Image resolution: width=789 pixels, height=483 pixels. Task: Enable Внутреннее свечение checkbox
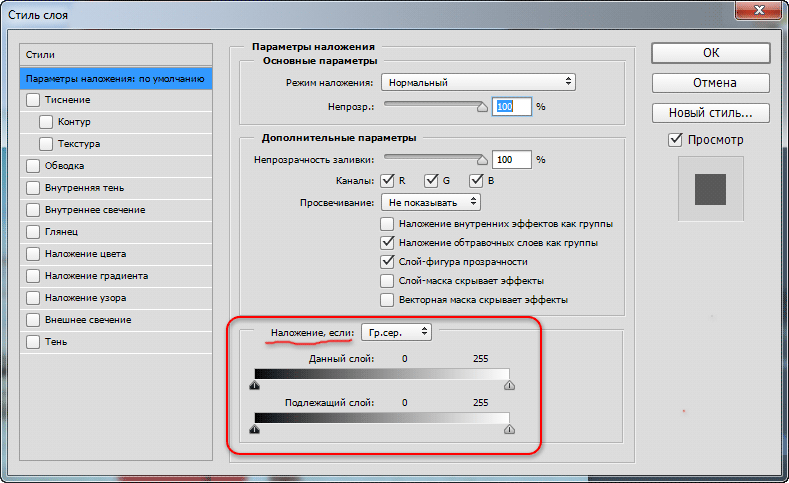point(33,210)
